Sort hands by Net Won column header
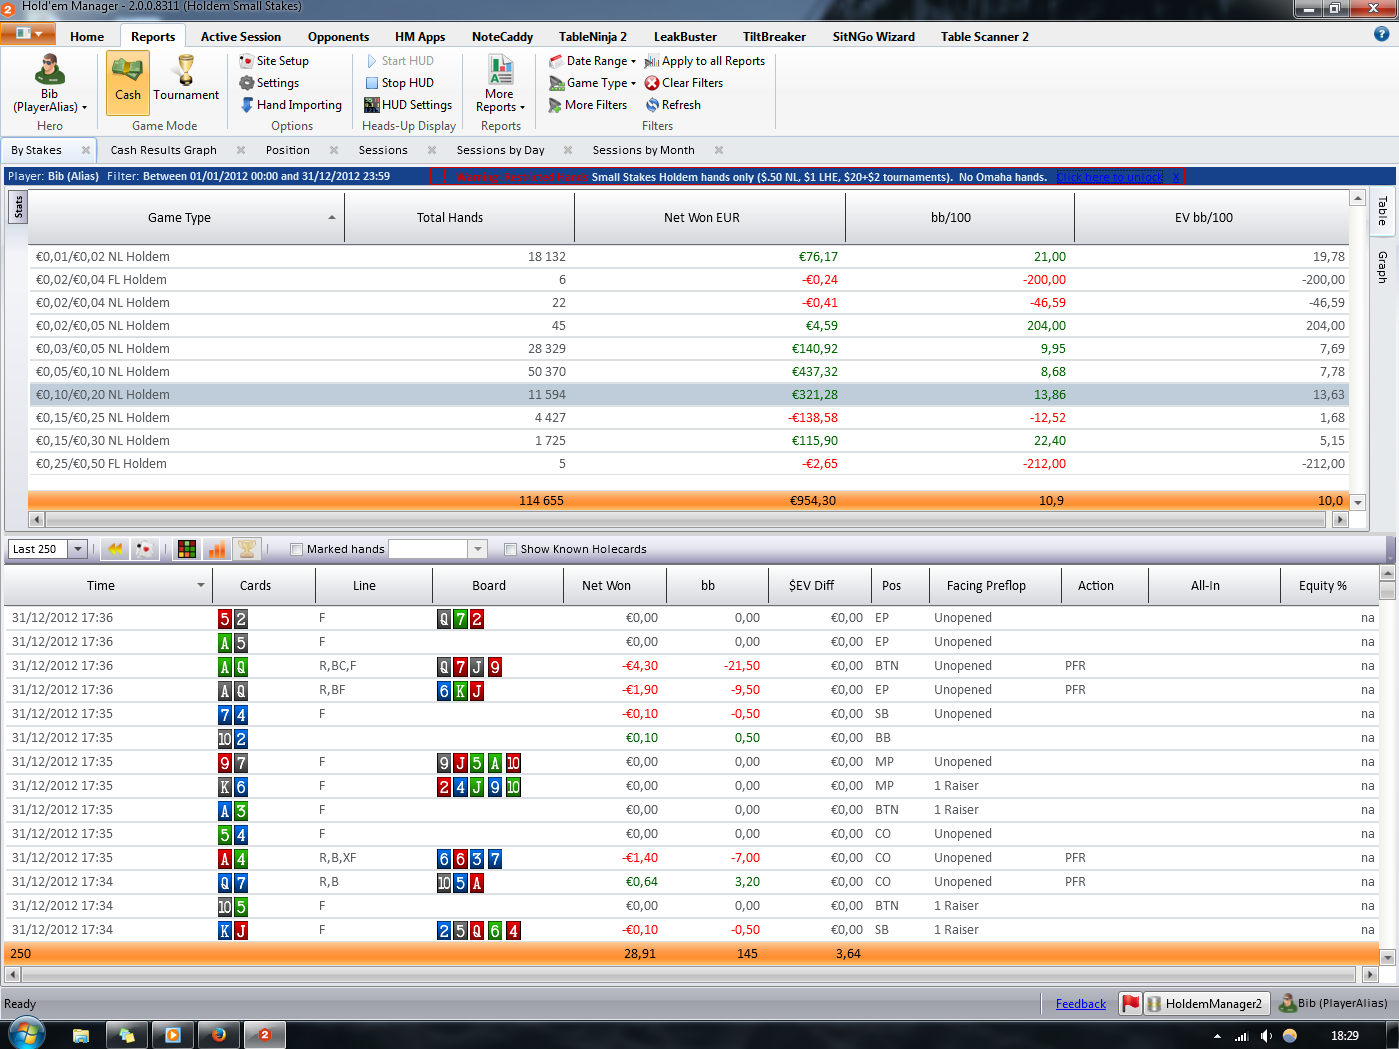The image size is (1399, 1049). [606, 586]
